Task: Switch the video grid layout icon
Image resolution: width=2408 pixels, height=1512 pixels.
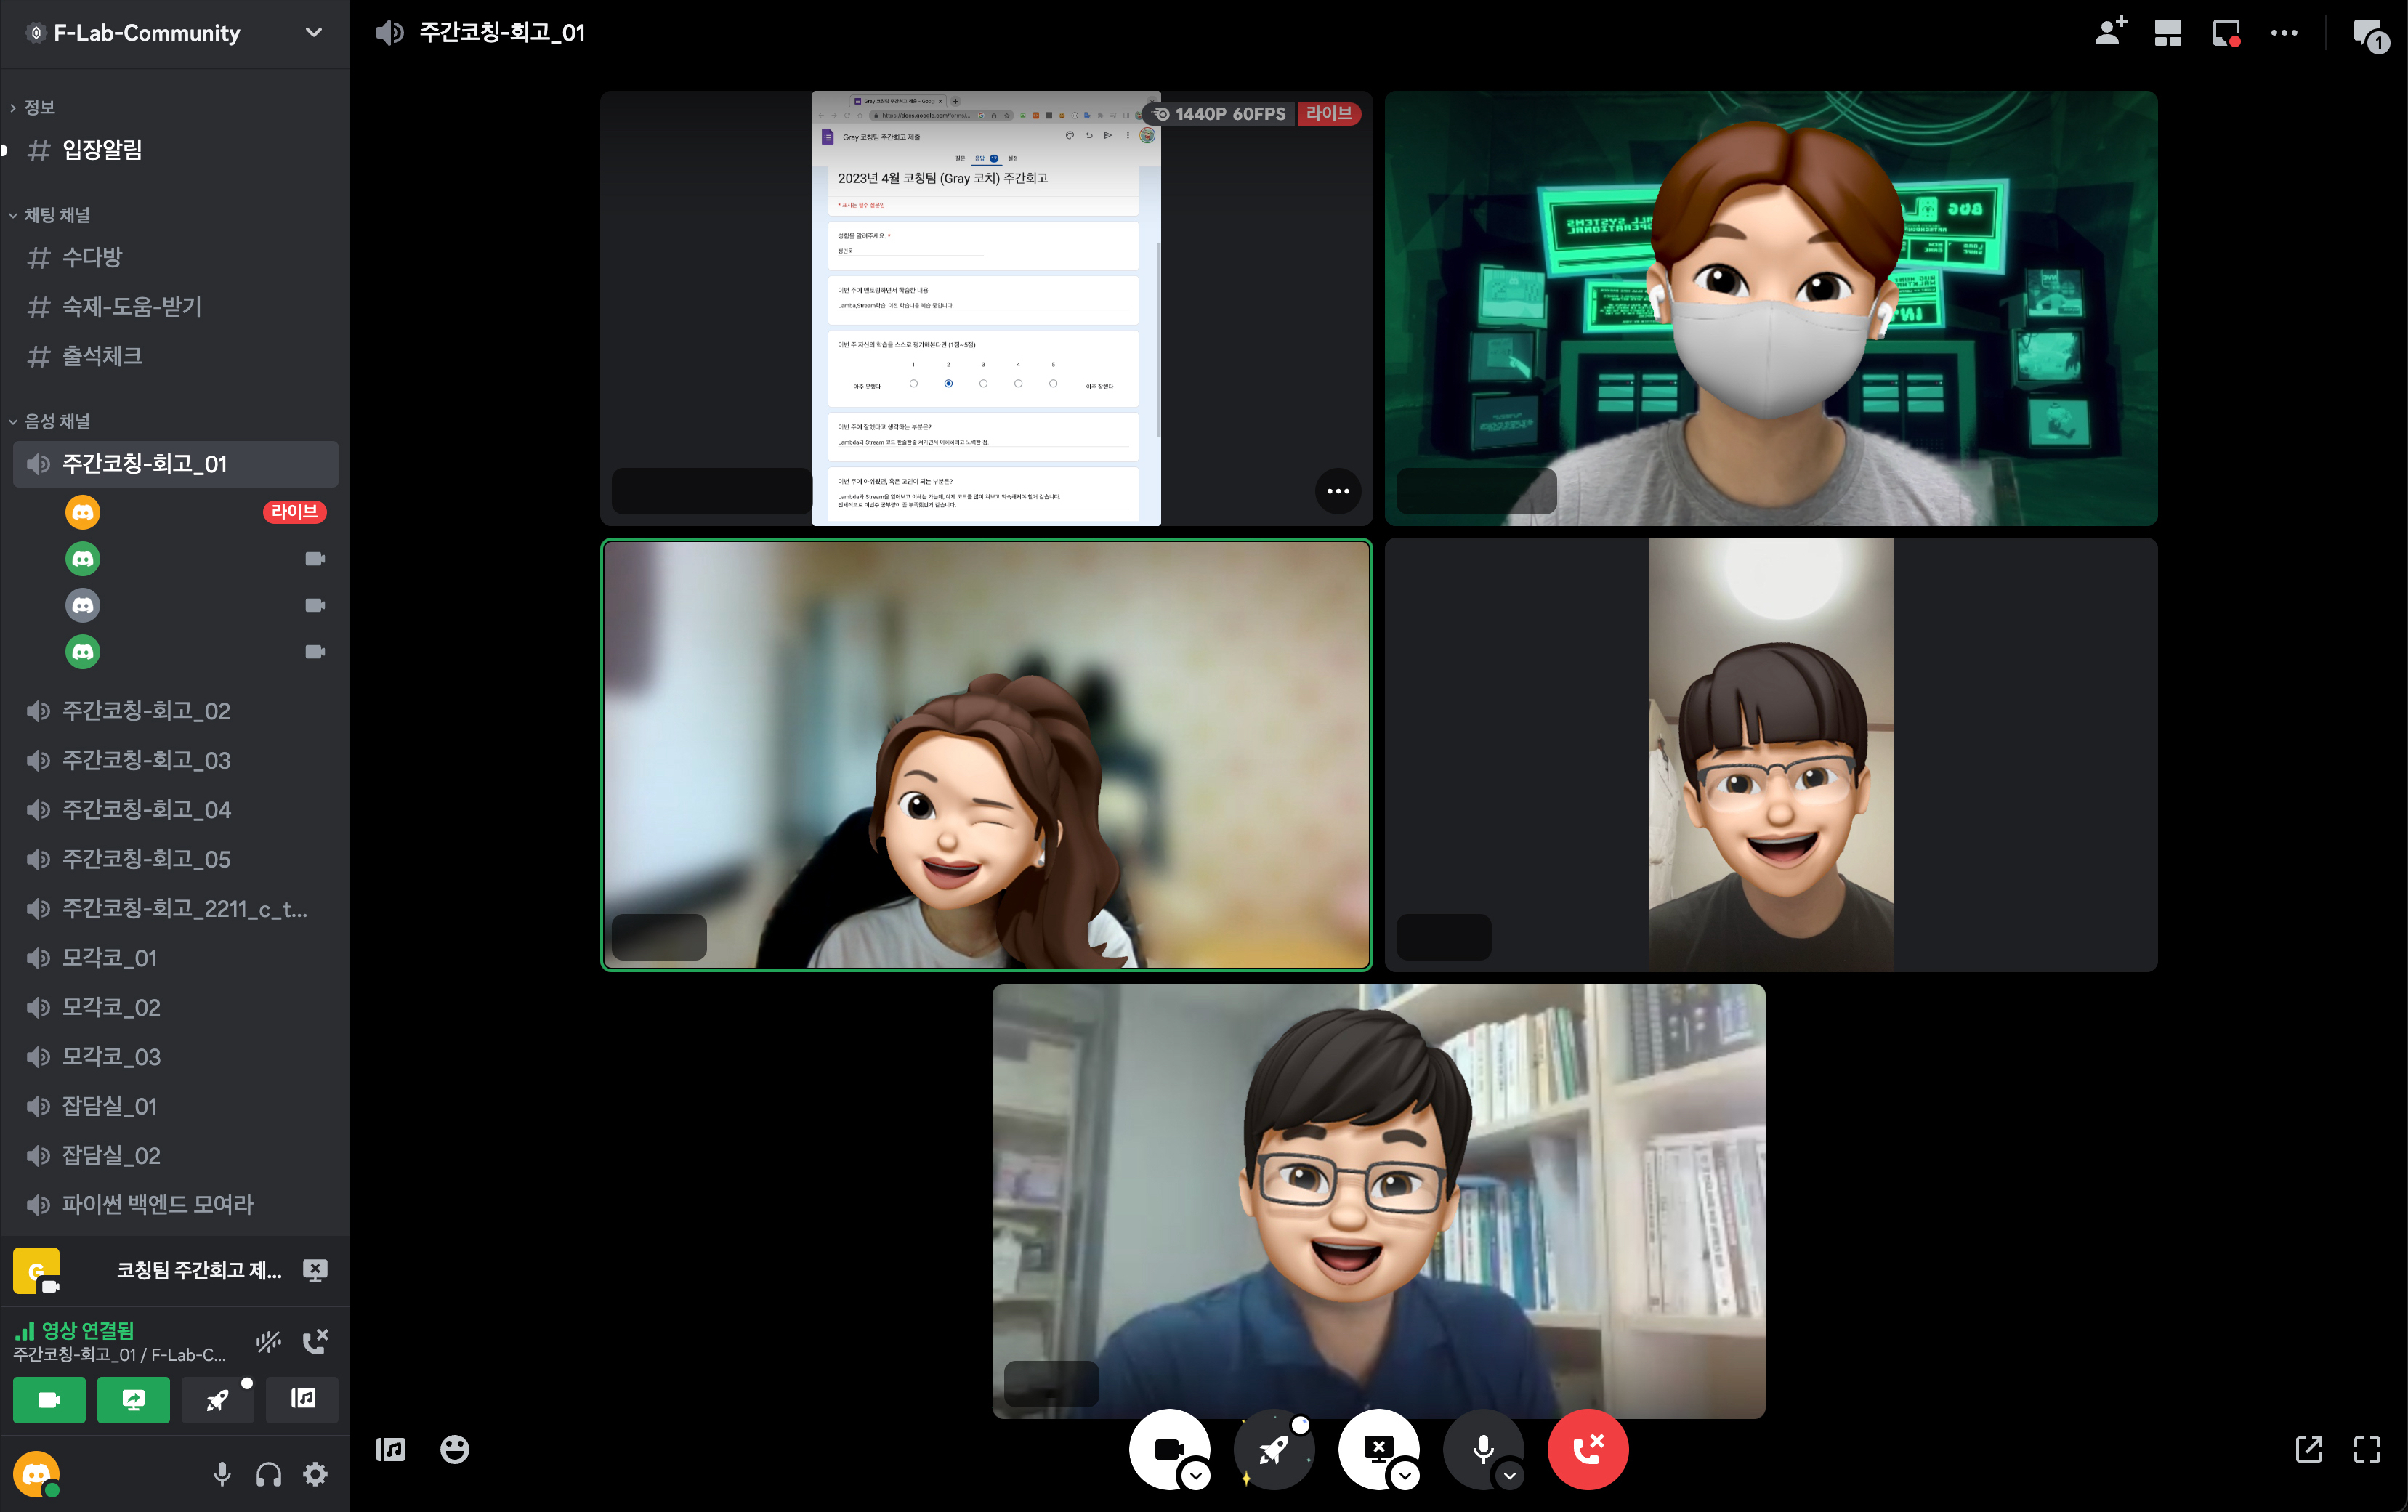Action: (2167, 32)
